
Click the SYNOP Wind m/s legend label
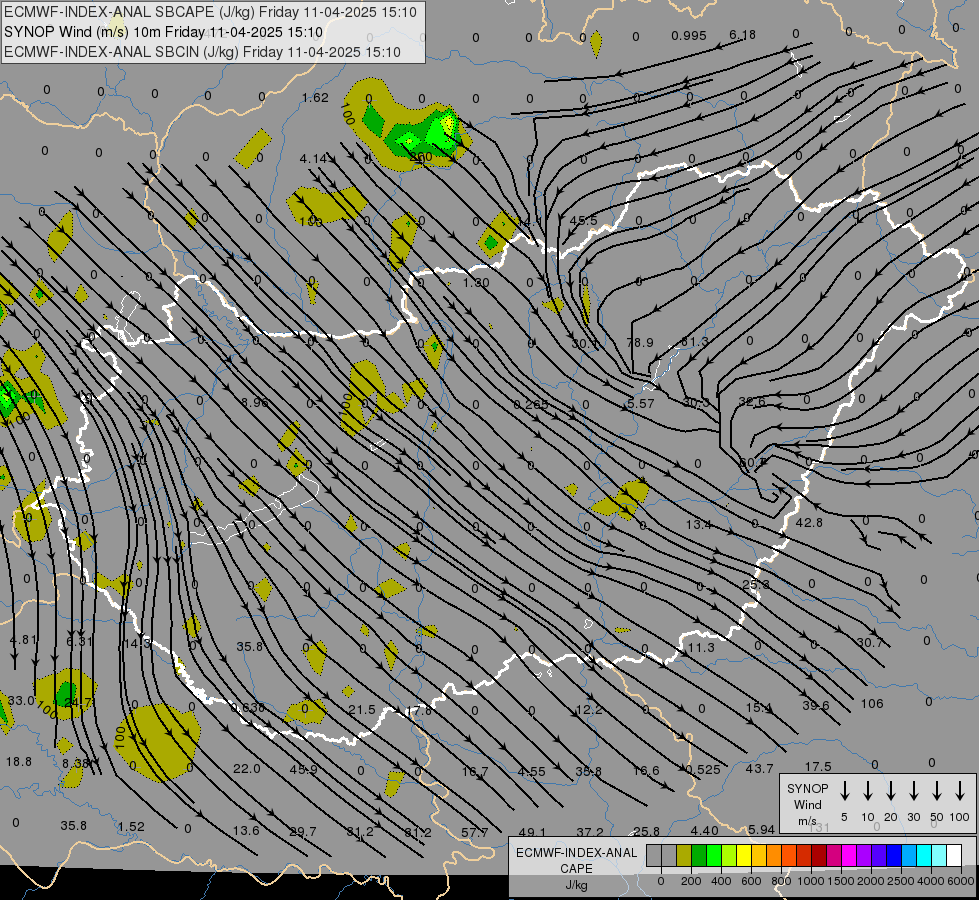point(807,805)
